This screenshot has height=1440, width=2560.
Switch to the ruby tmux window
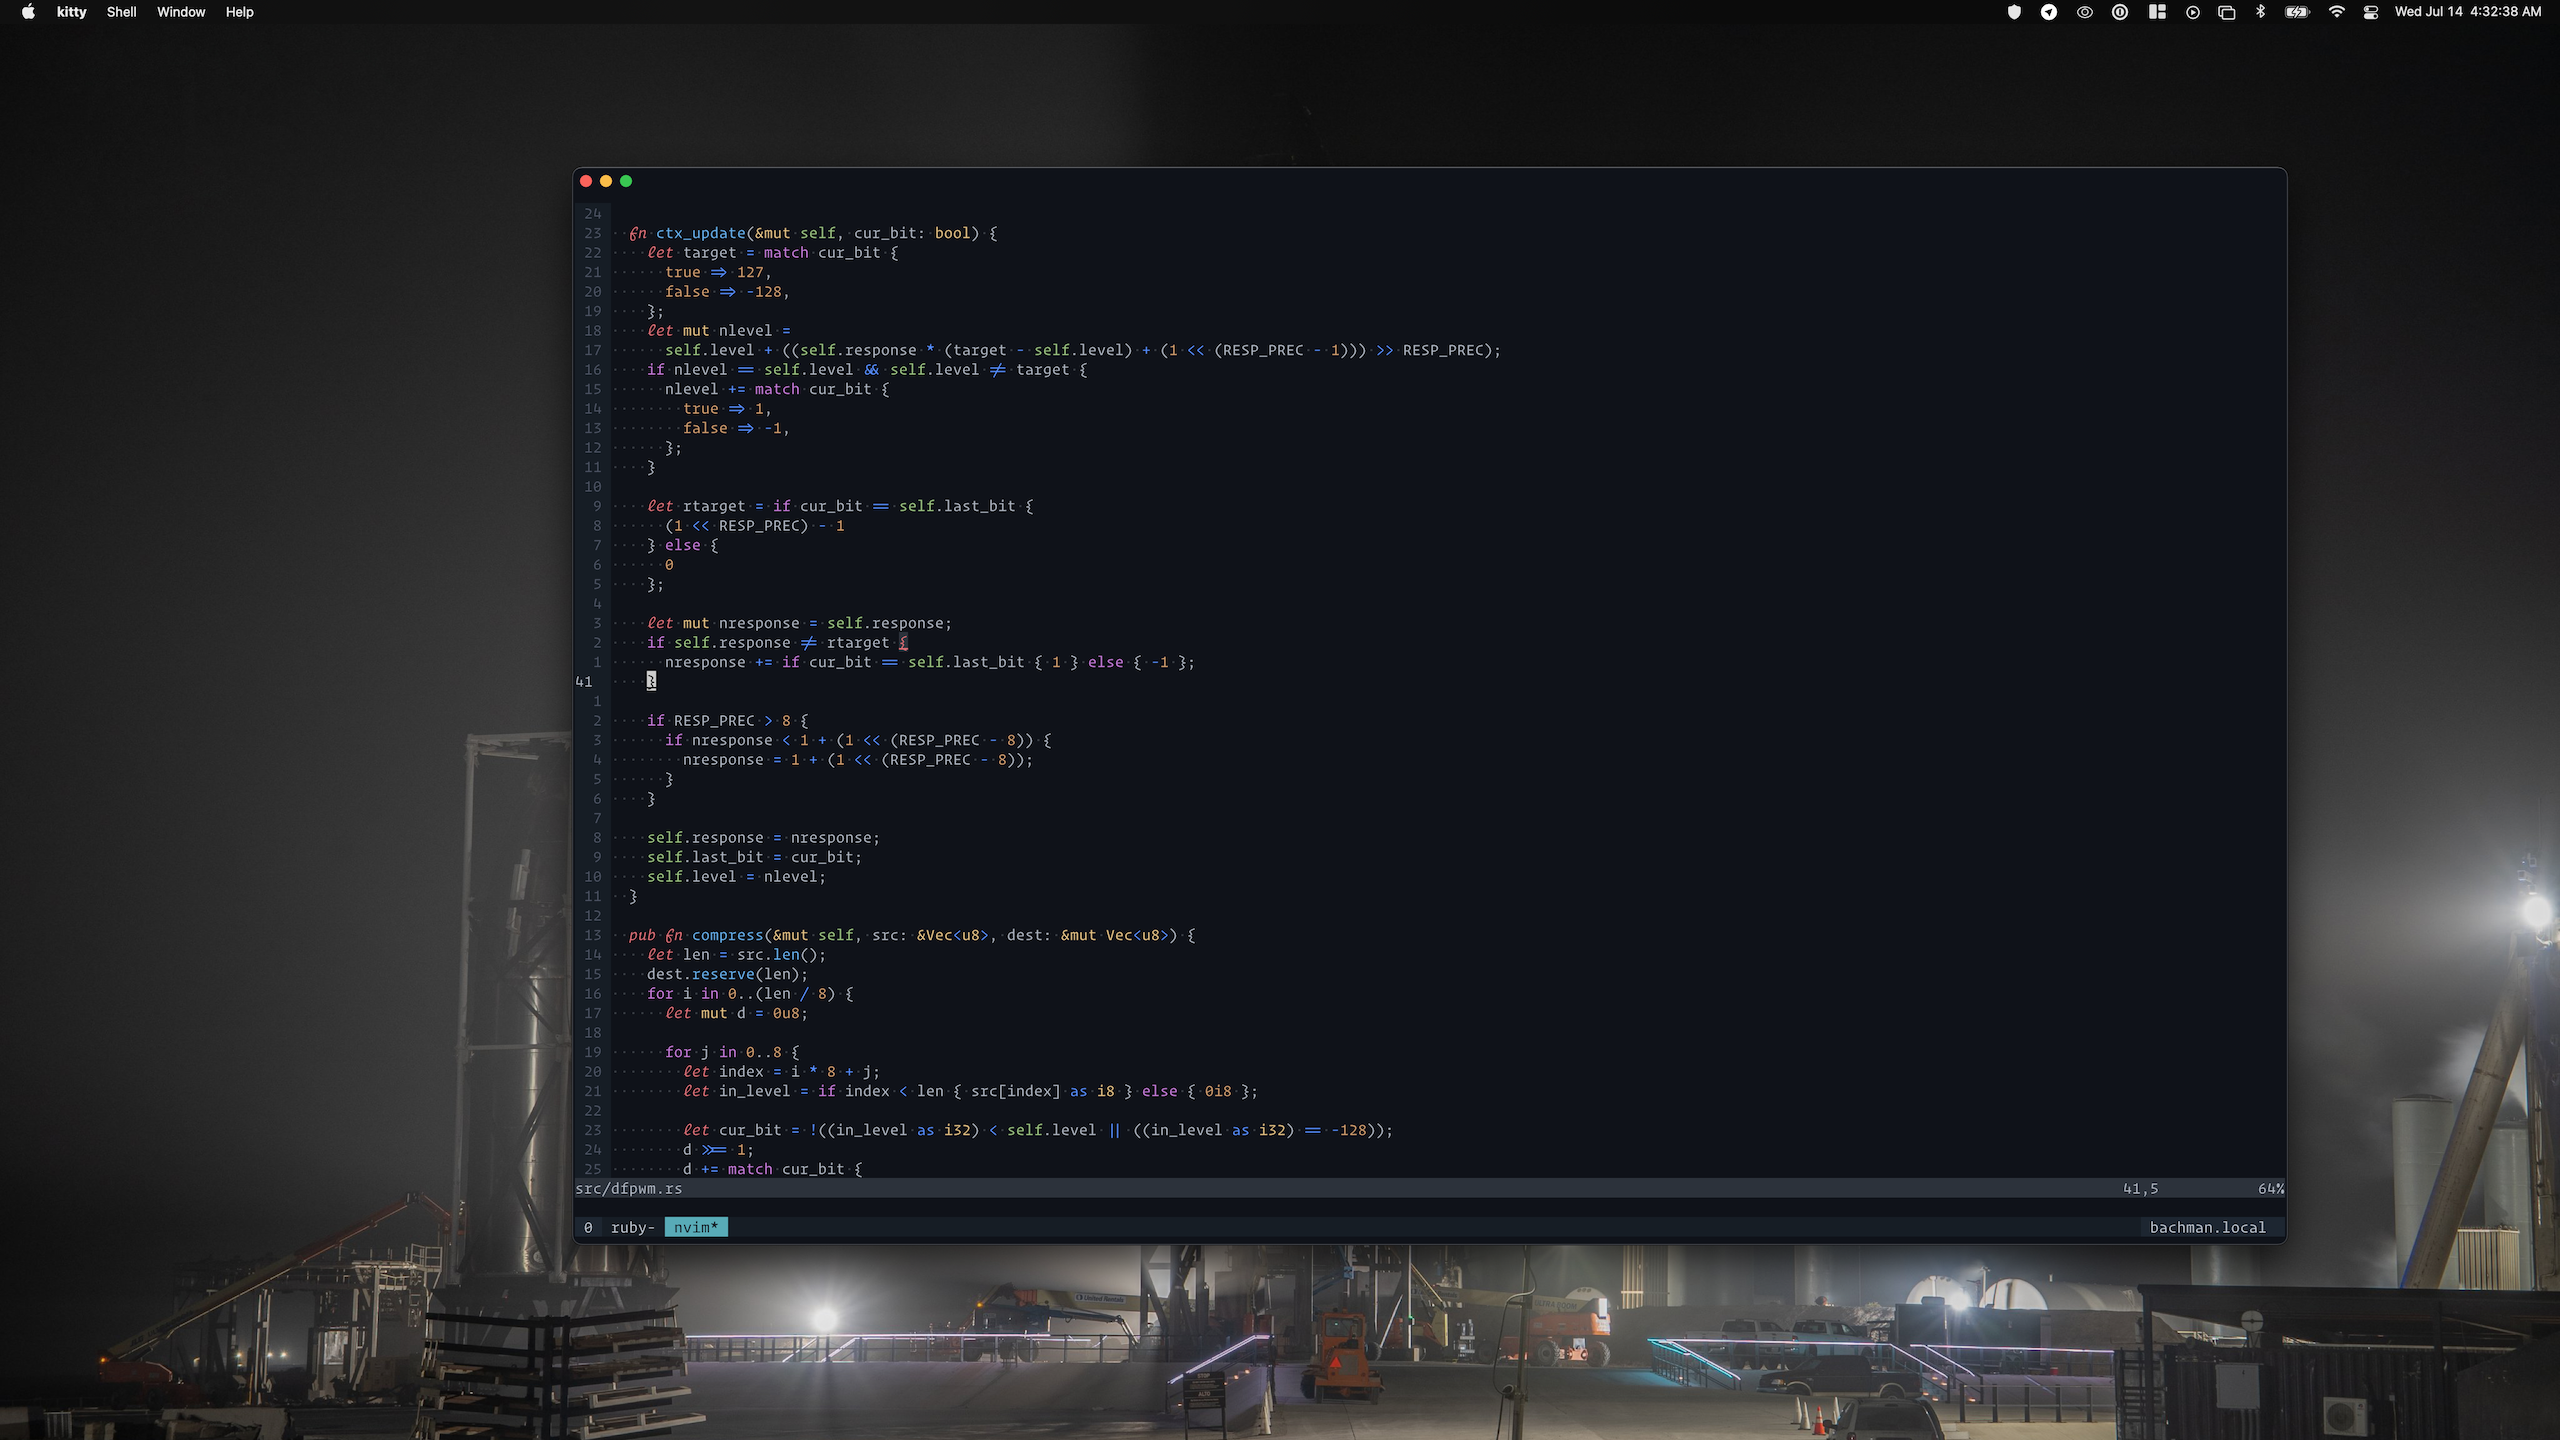(x=630, y=1227)
